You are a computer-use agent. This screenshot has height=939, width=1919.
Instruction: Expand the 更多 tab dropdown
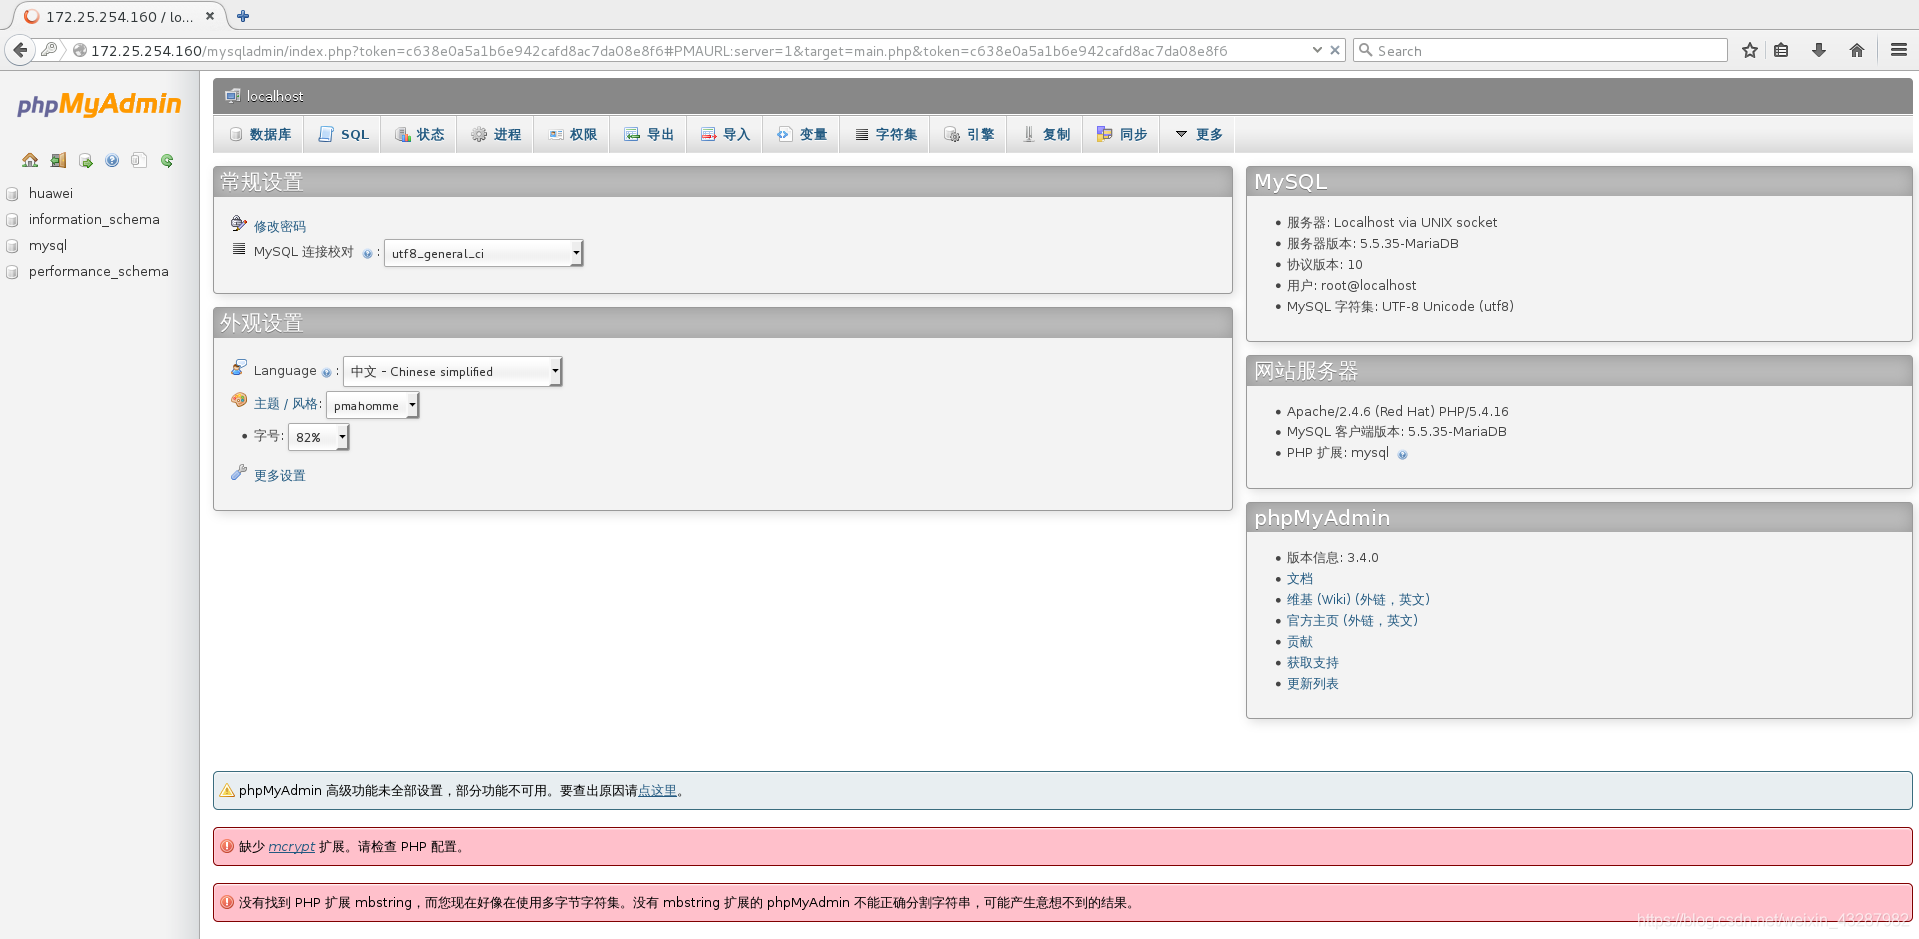1199,134
